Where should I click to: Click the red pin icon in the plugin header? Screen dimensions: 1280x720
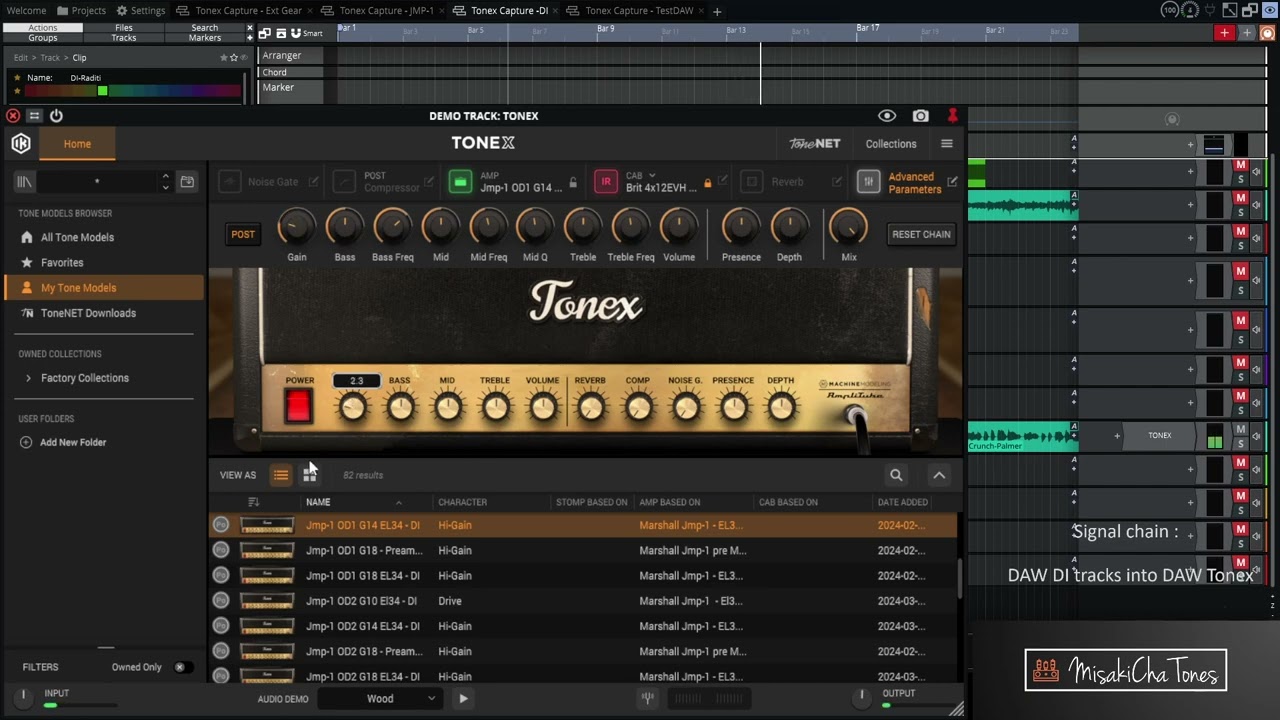pyautogui.click(x=953, y=116)
